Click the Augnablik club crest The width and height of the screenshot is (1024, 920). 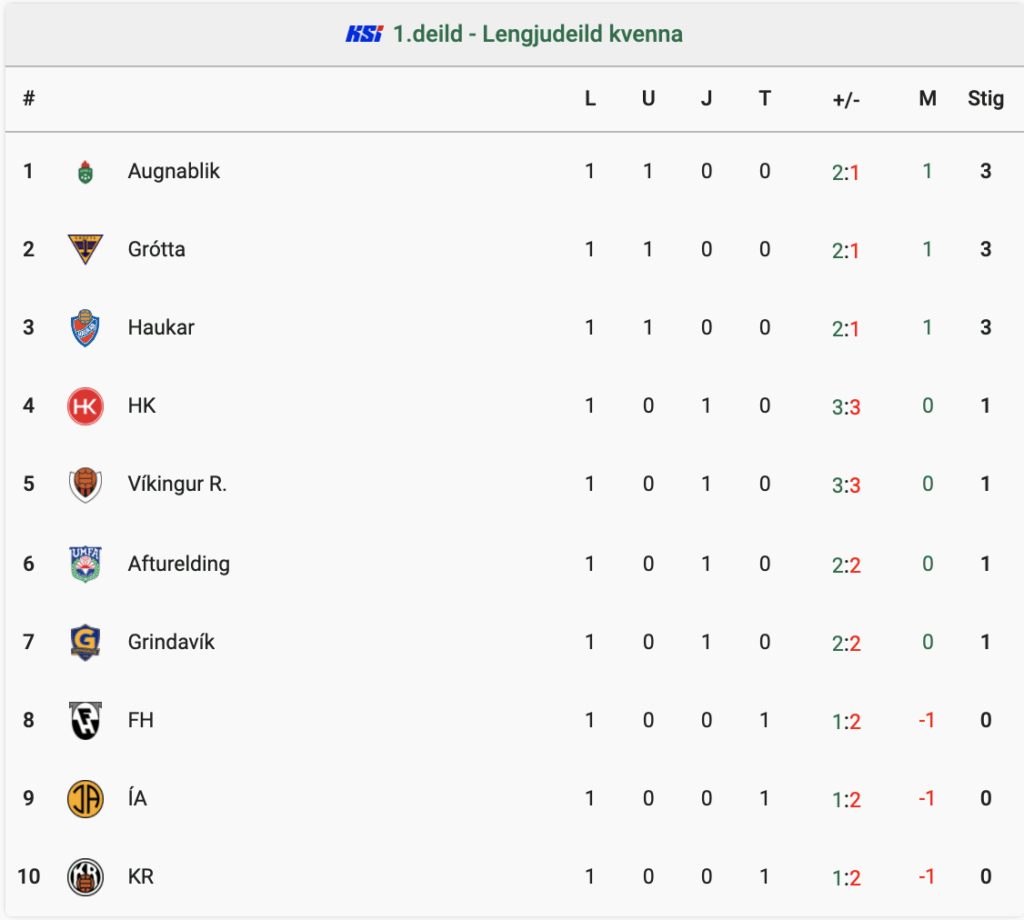(86, 172)
